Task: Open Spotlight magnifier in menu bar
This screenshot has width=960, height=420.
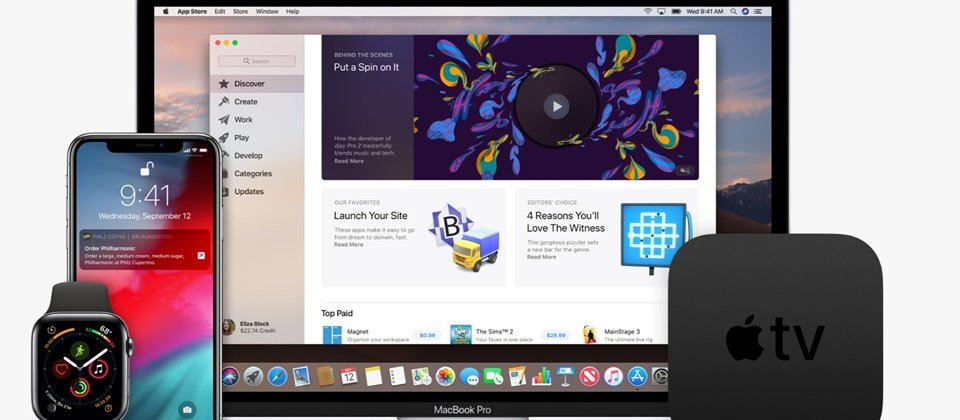Action: (731, 11)
